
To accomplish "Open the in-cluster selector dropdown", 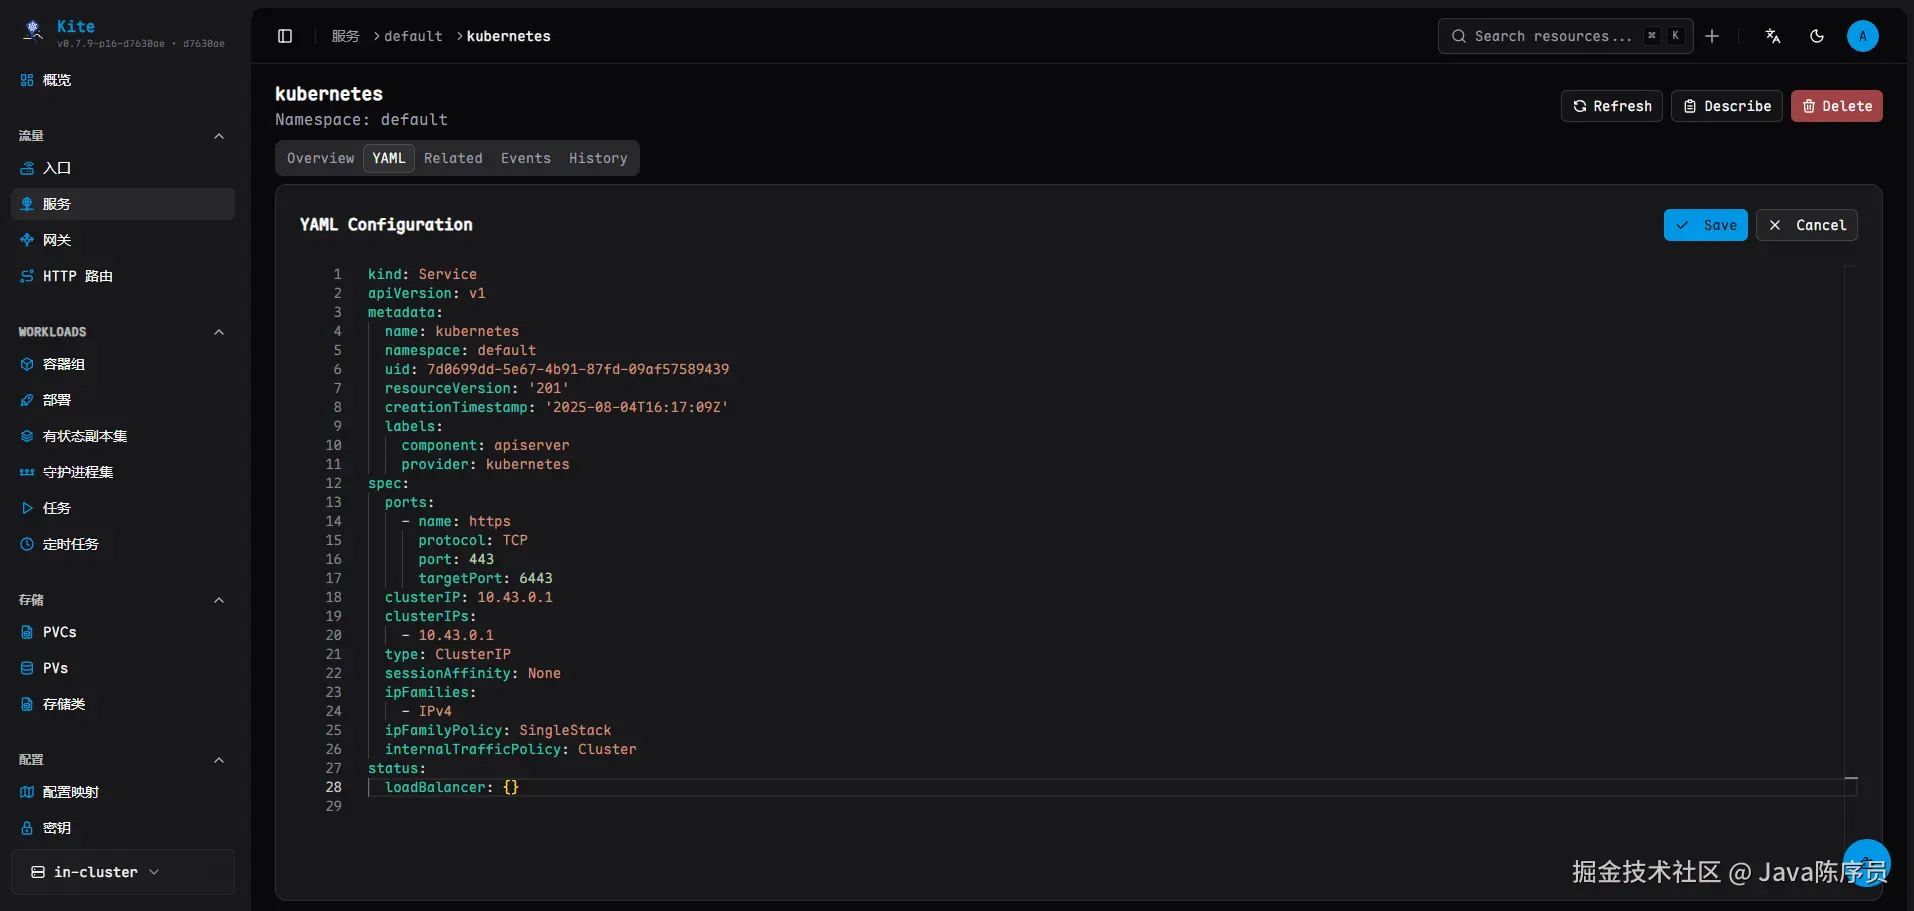I will (x=96, y=872).
